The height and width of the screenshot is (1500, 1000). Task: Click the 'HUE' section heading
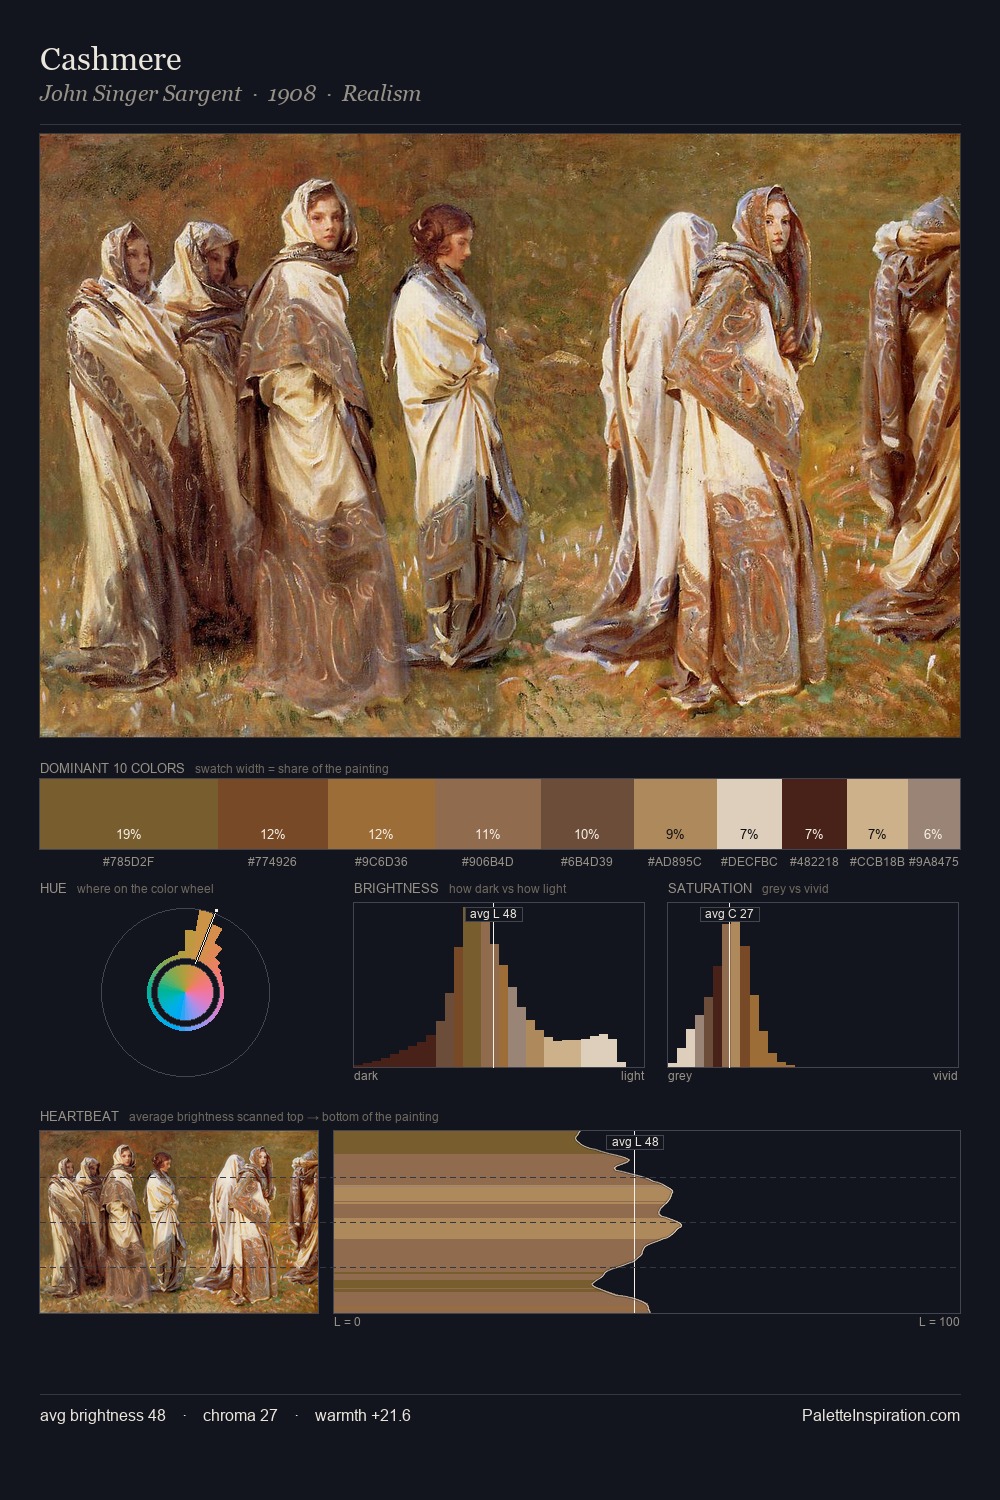[x=53, y=889]
